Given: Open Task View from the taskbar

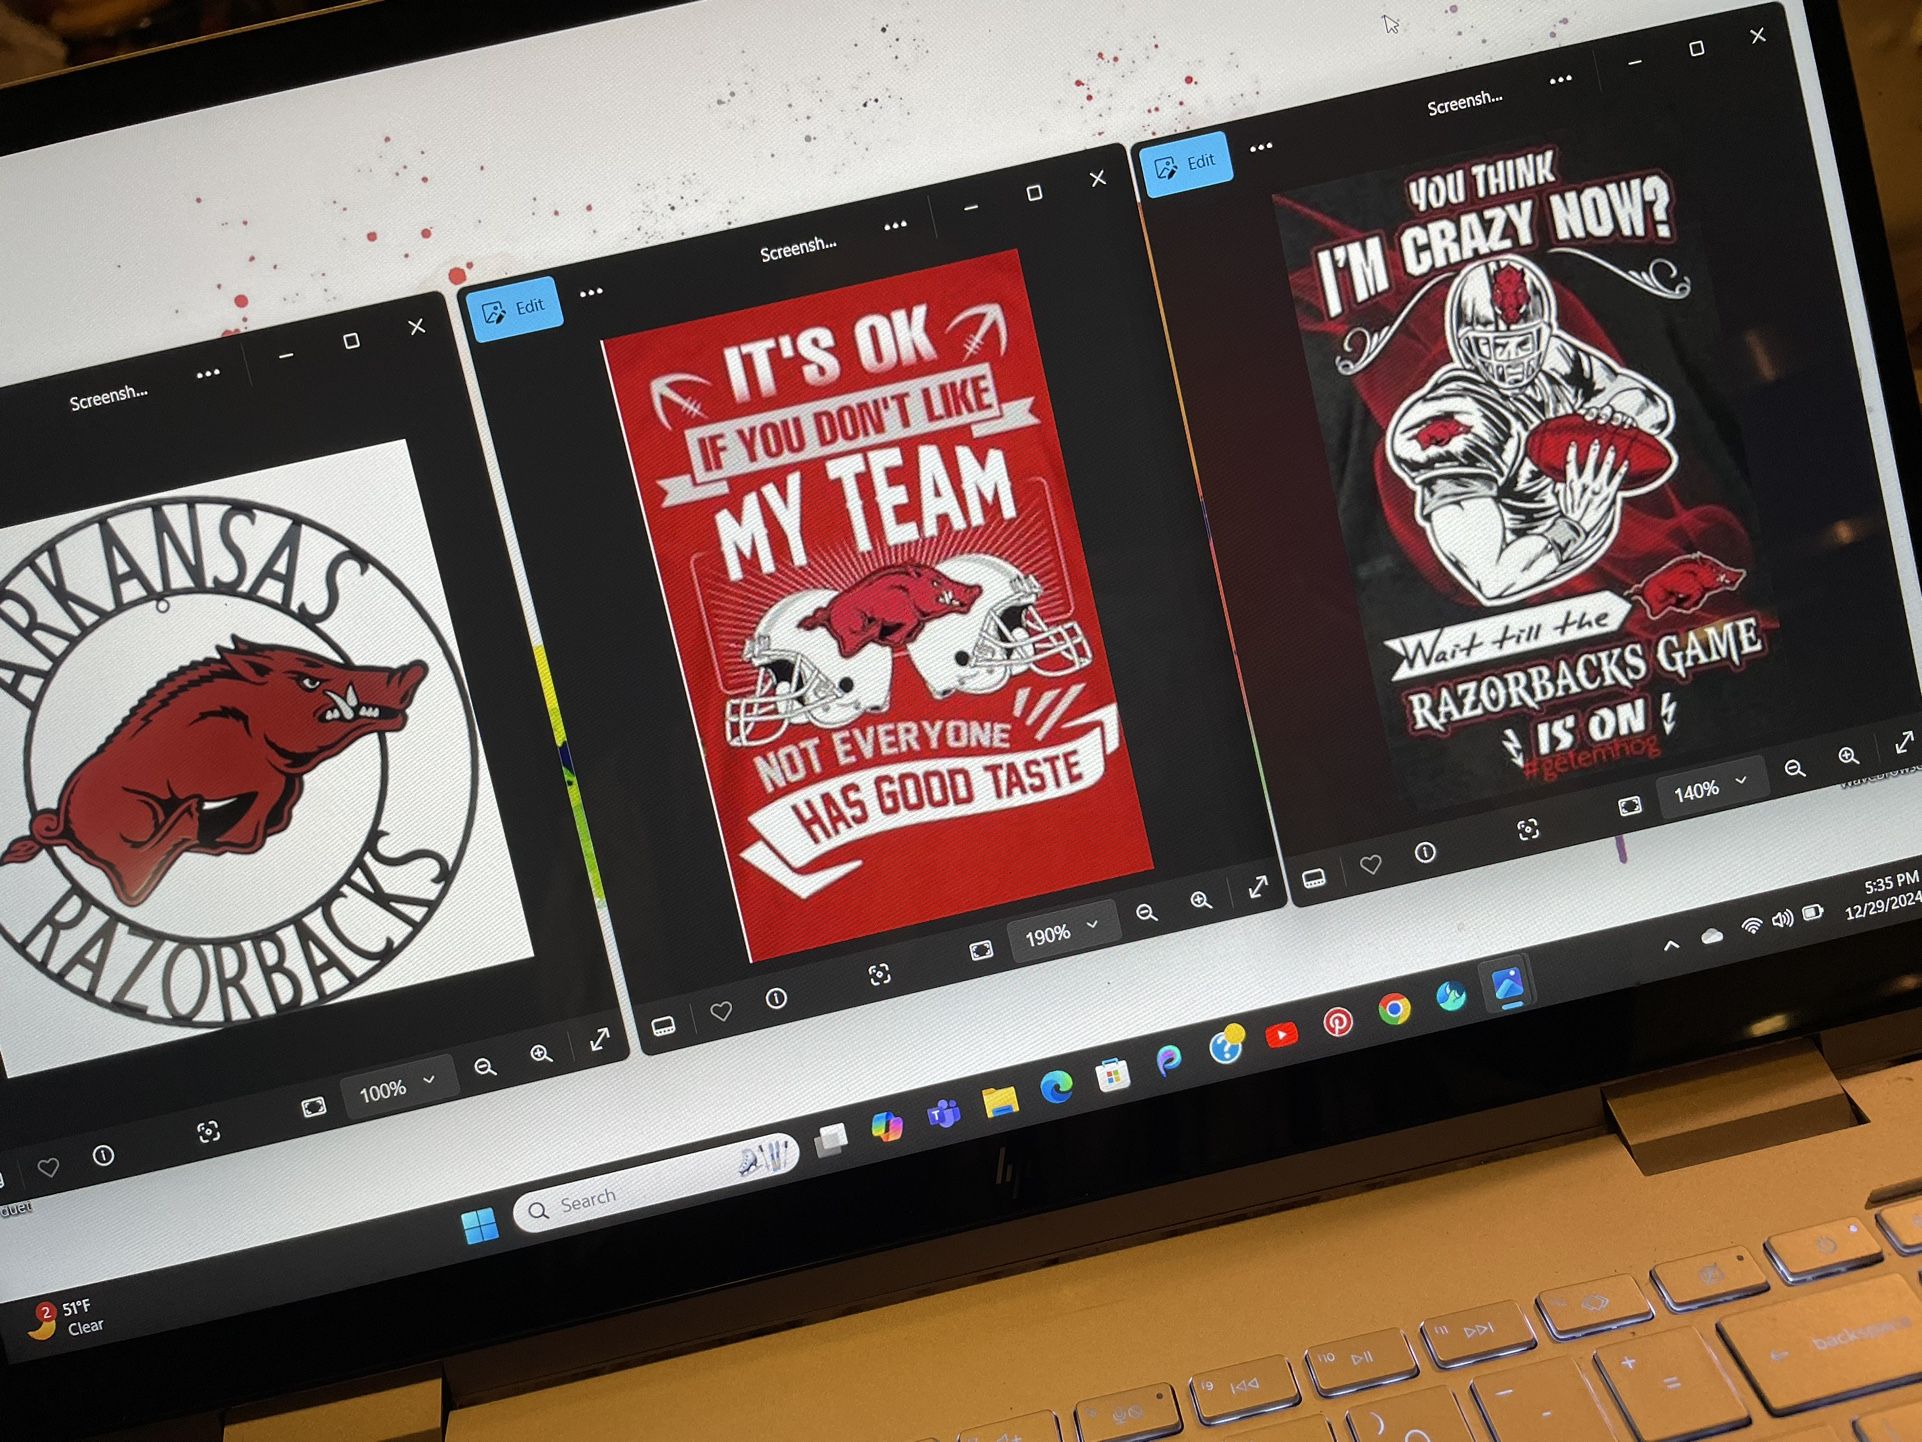Looking at the screenshot, I should (830, 1139).
